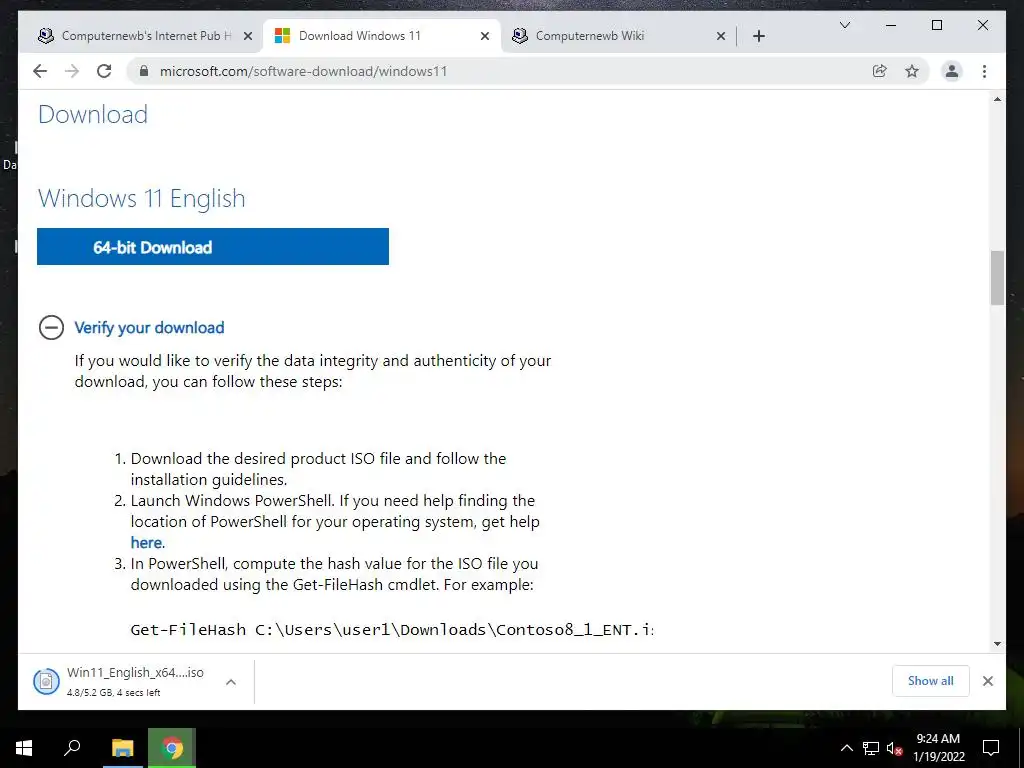Close the downloads bar
Viewport: 1024px width, 768px height.
click(x=987, y=681)
